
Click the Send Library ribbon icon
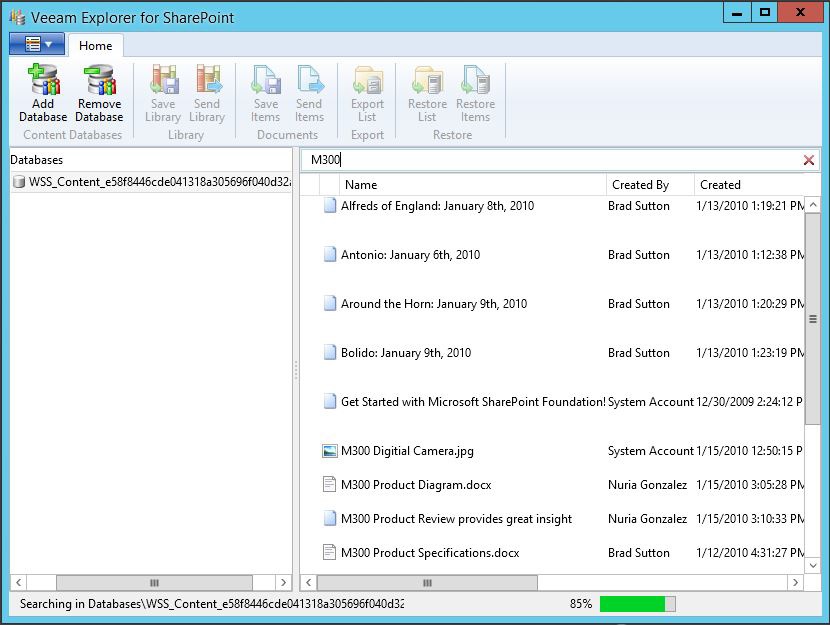coord(208,79)
